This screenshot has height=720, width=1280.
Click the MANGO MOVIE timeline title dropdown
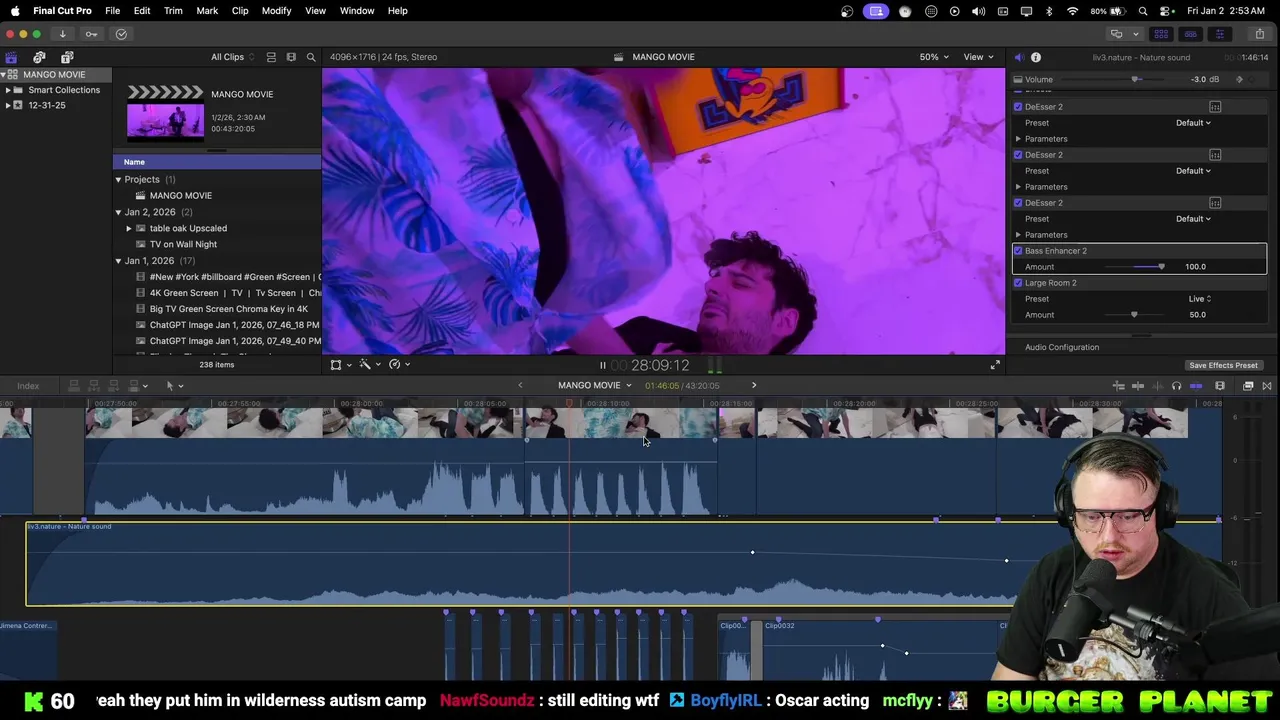point(595,385)
